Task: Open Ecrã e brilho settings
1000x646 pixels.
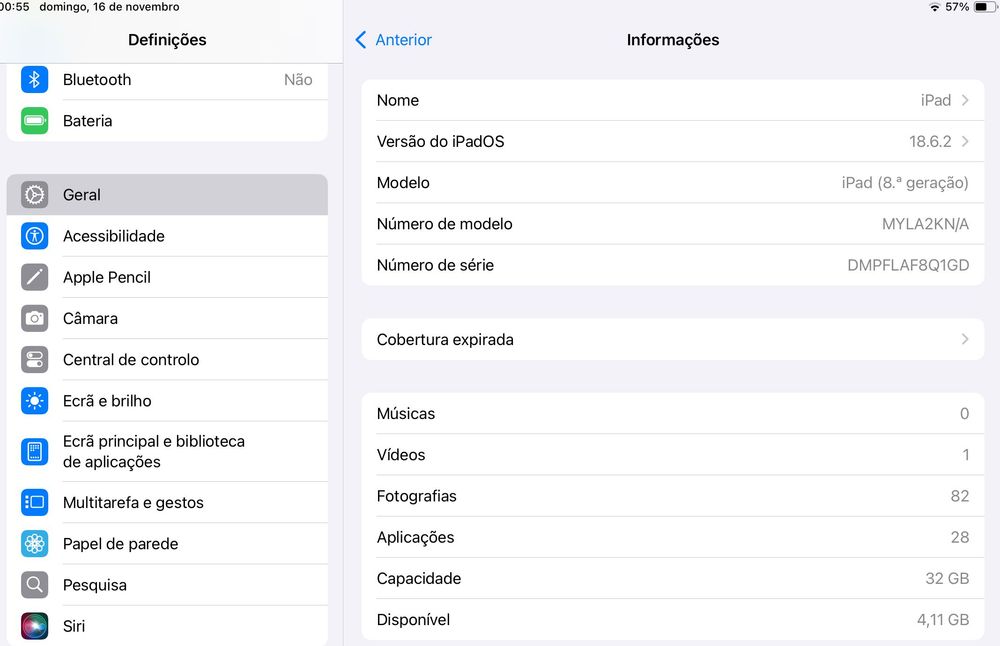Action: (x=167, y=401)
